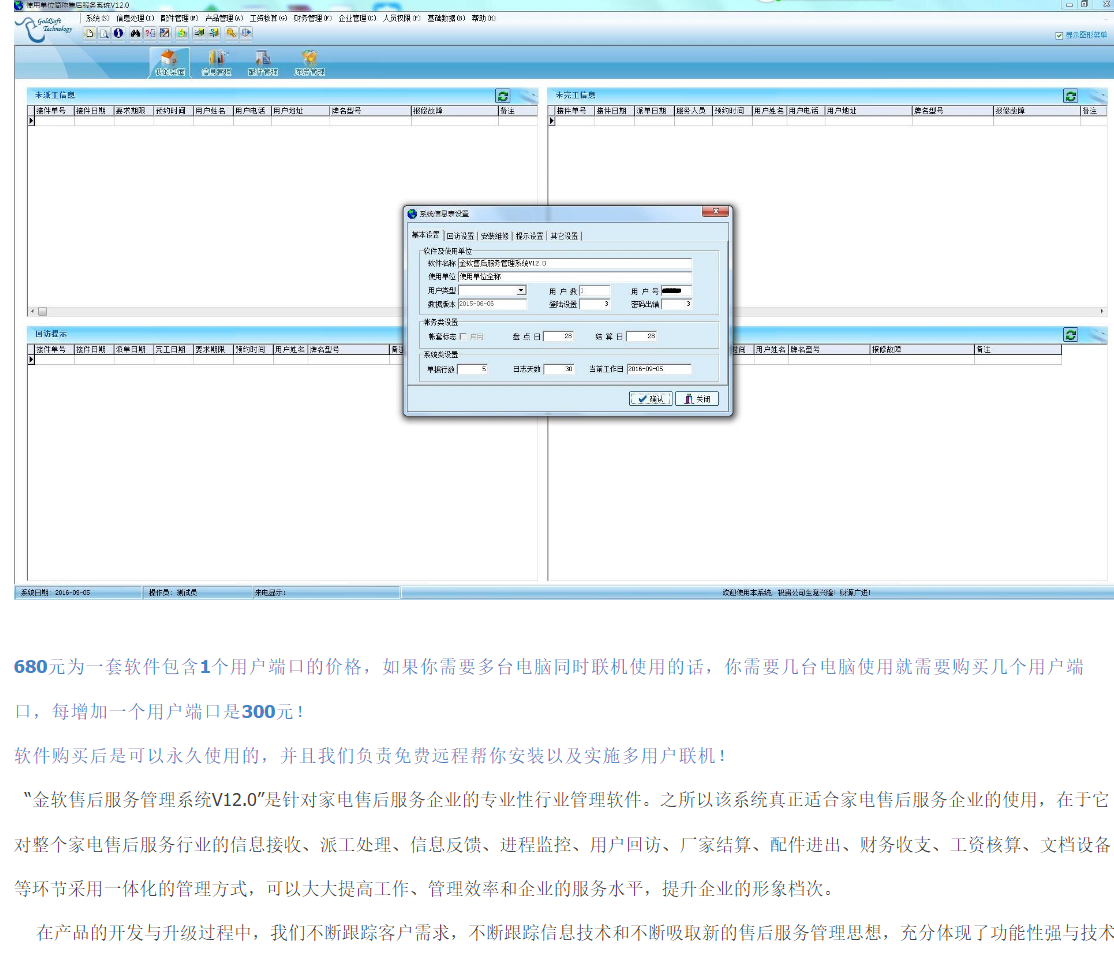Open the 财务管理 module icon
Screen dimensions: 1114x960
pyautogui.click(x=309, y=63)
